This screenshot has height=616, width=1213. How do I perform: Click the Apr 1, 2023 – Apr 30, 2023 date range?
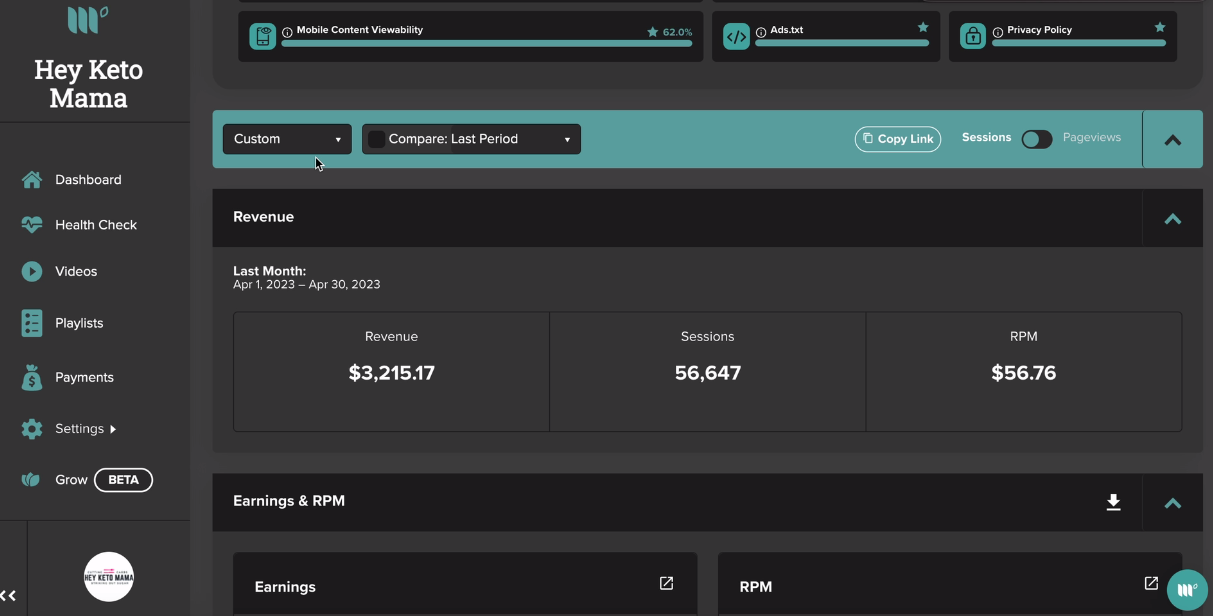point(307,284)
